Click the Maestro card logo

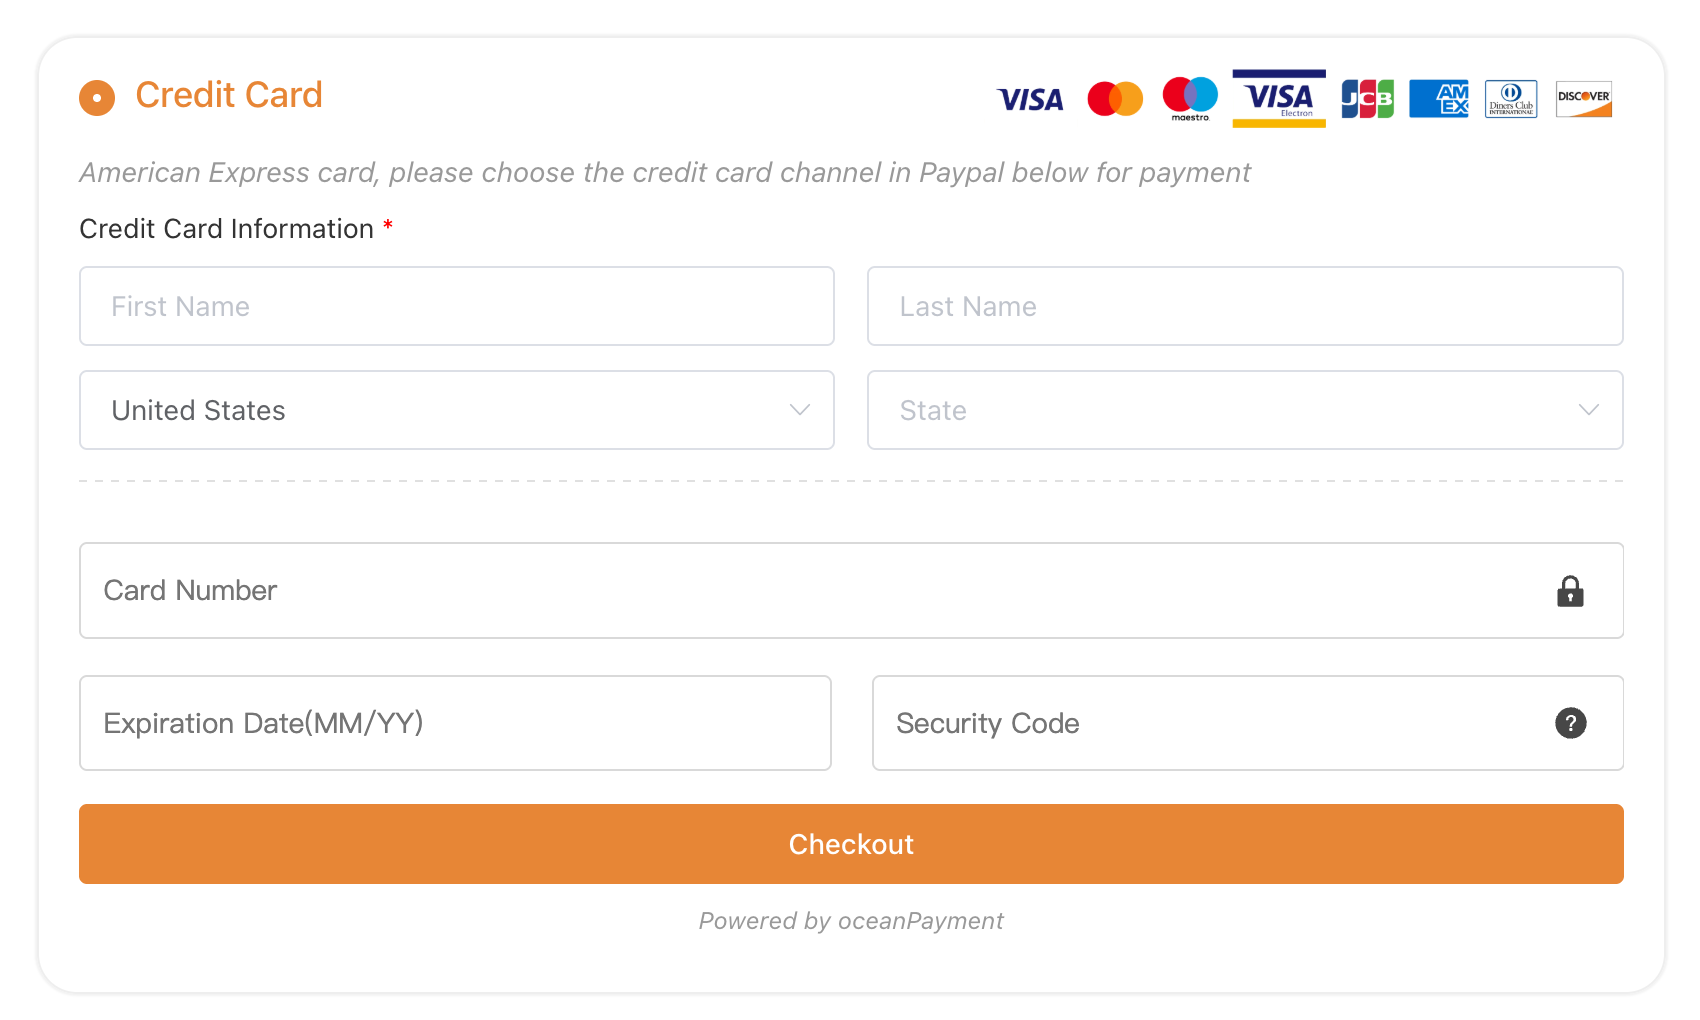(x=1190, y=98)
